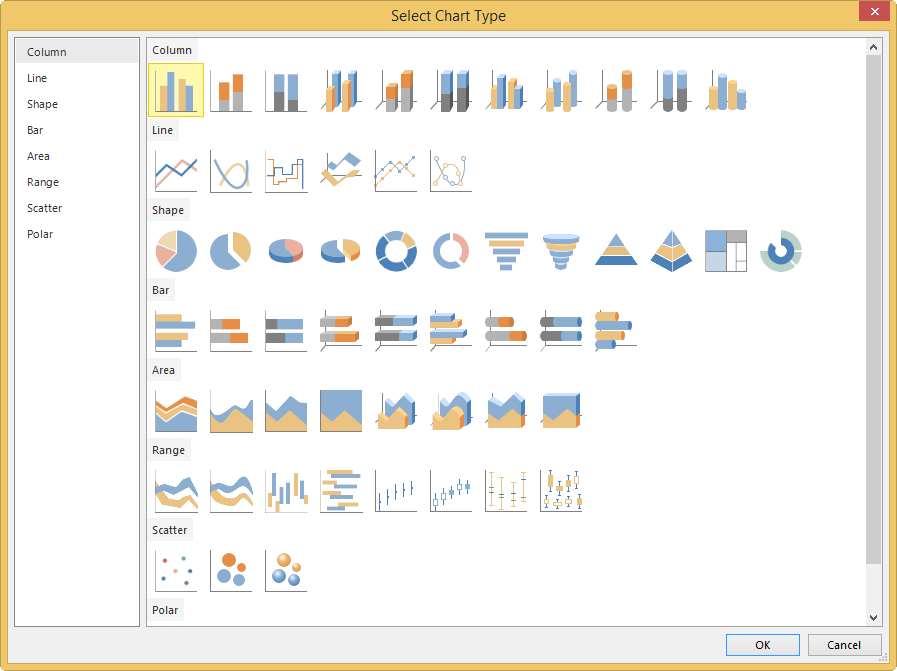Viewport: 897px width, 671px height.
Task: Select Polar category in sidebar
Action: (77, 234)
